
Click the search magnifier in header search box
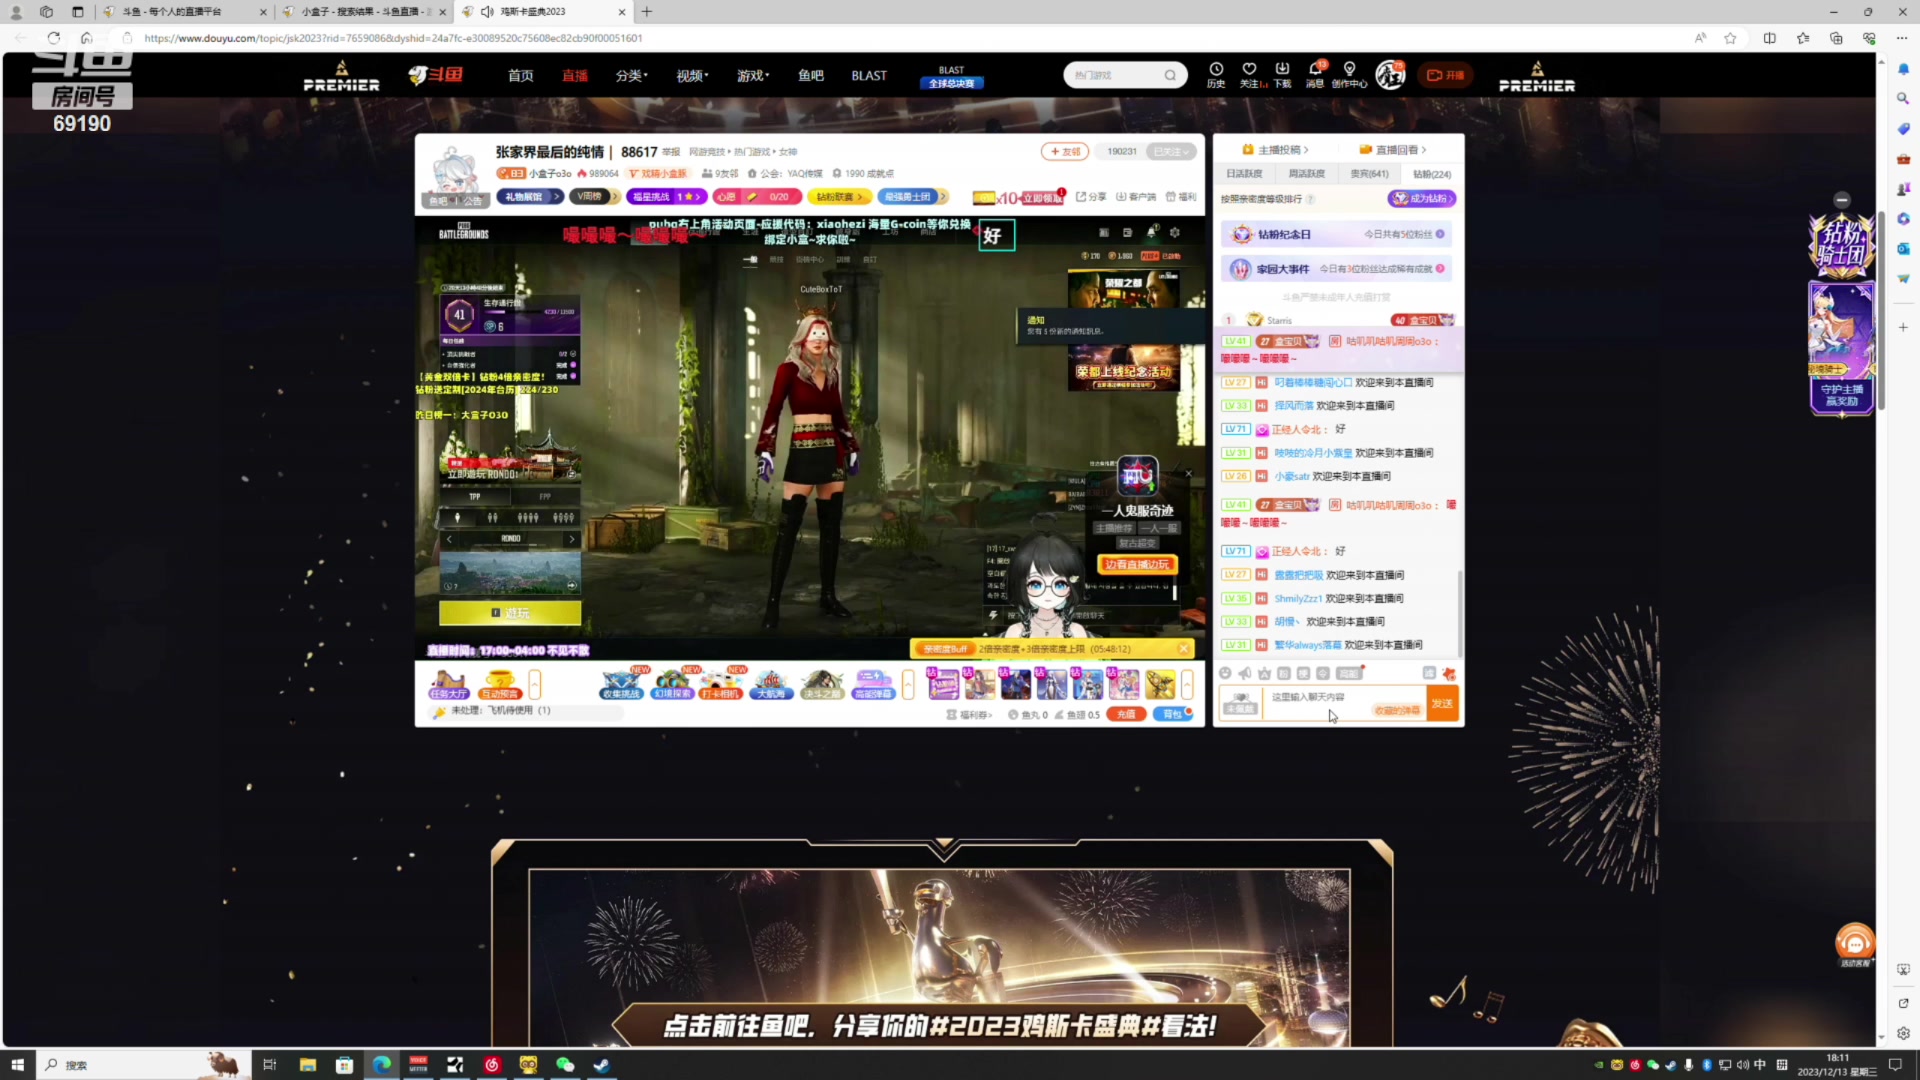[1170, 75]
